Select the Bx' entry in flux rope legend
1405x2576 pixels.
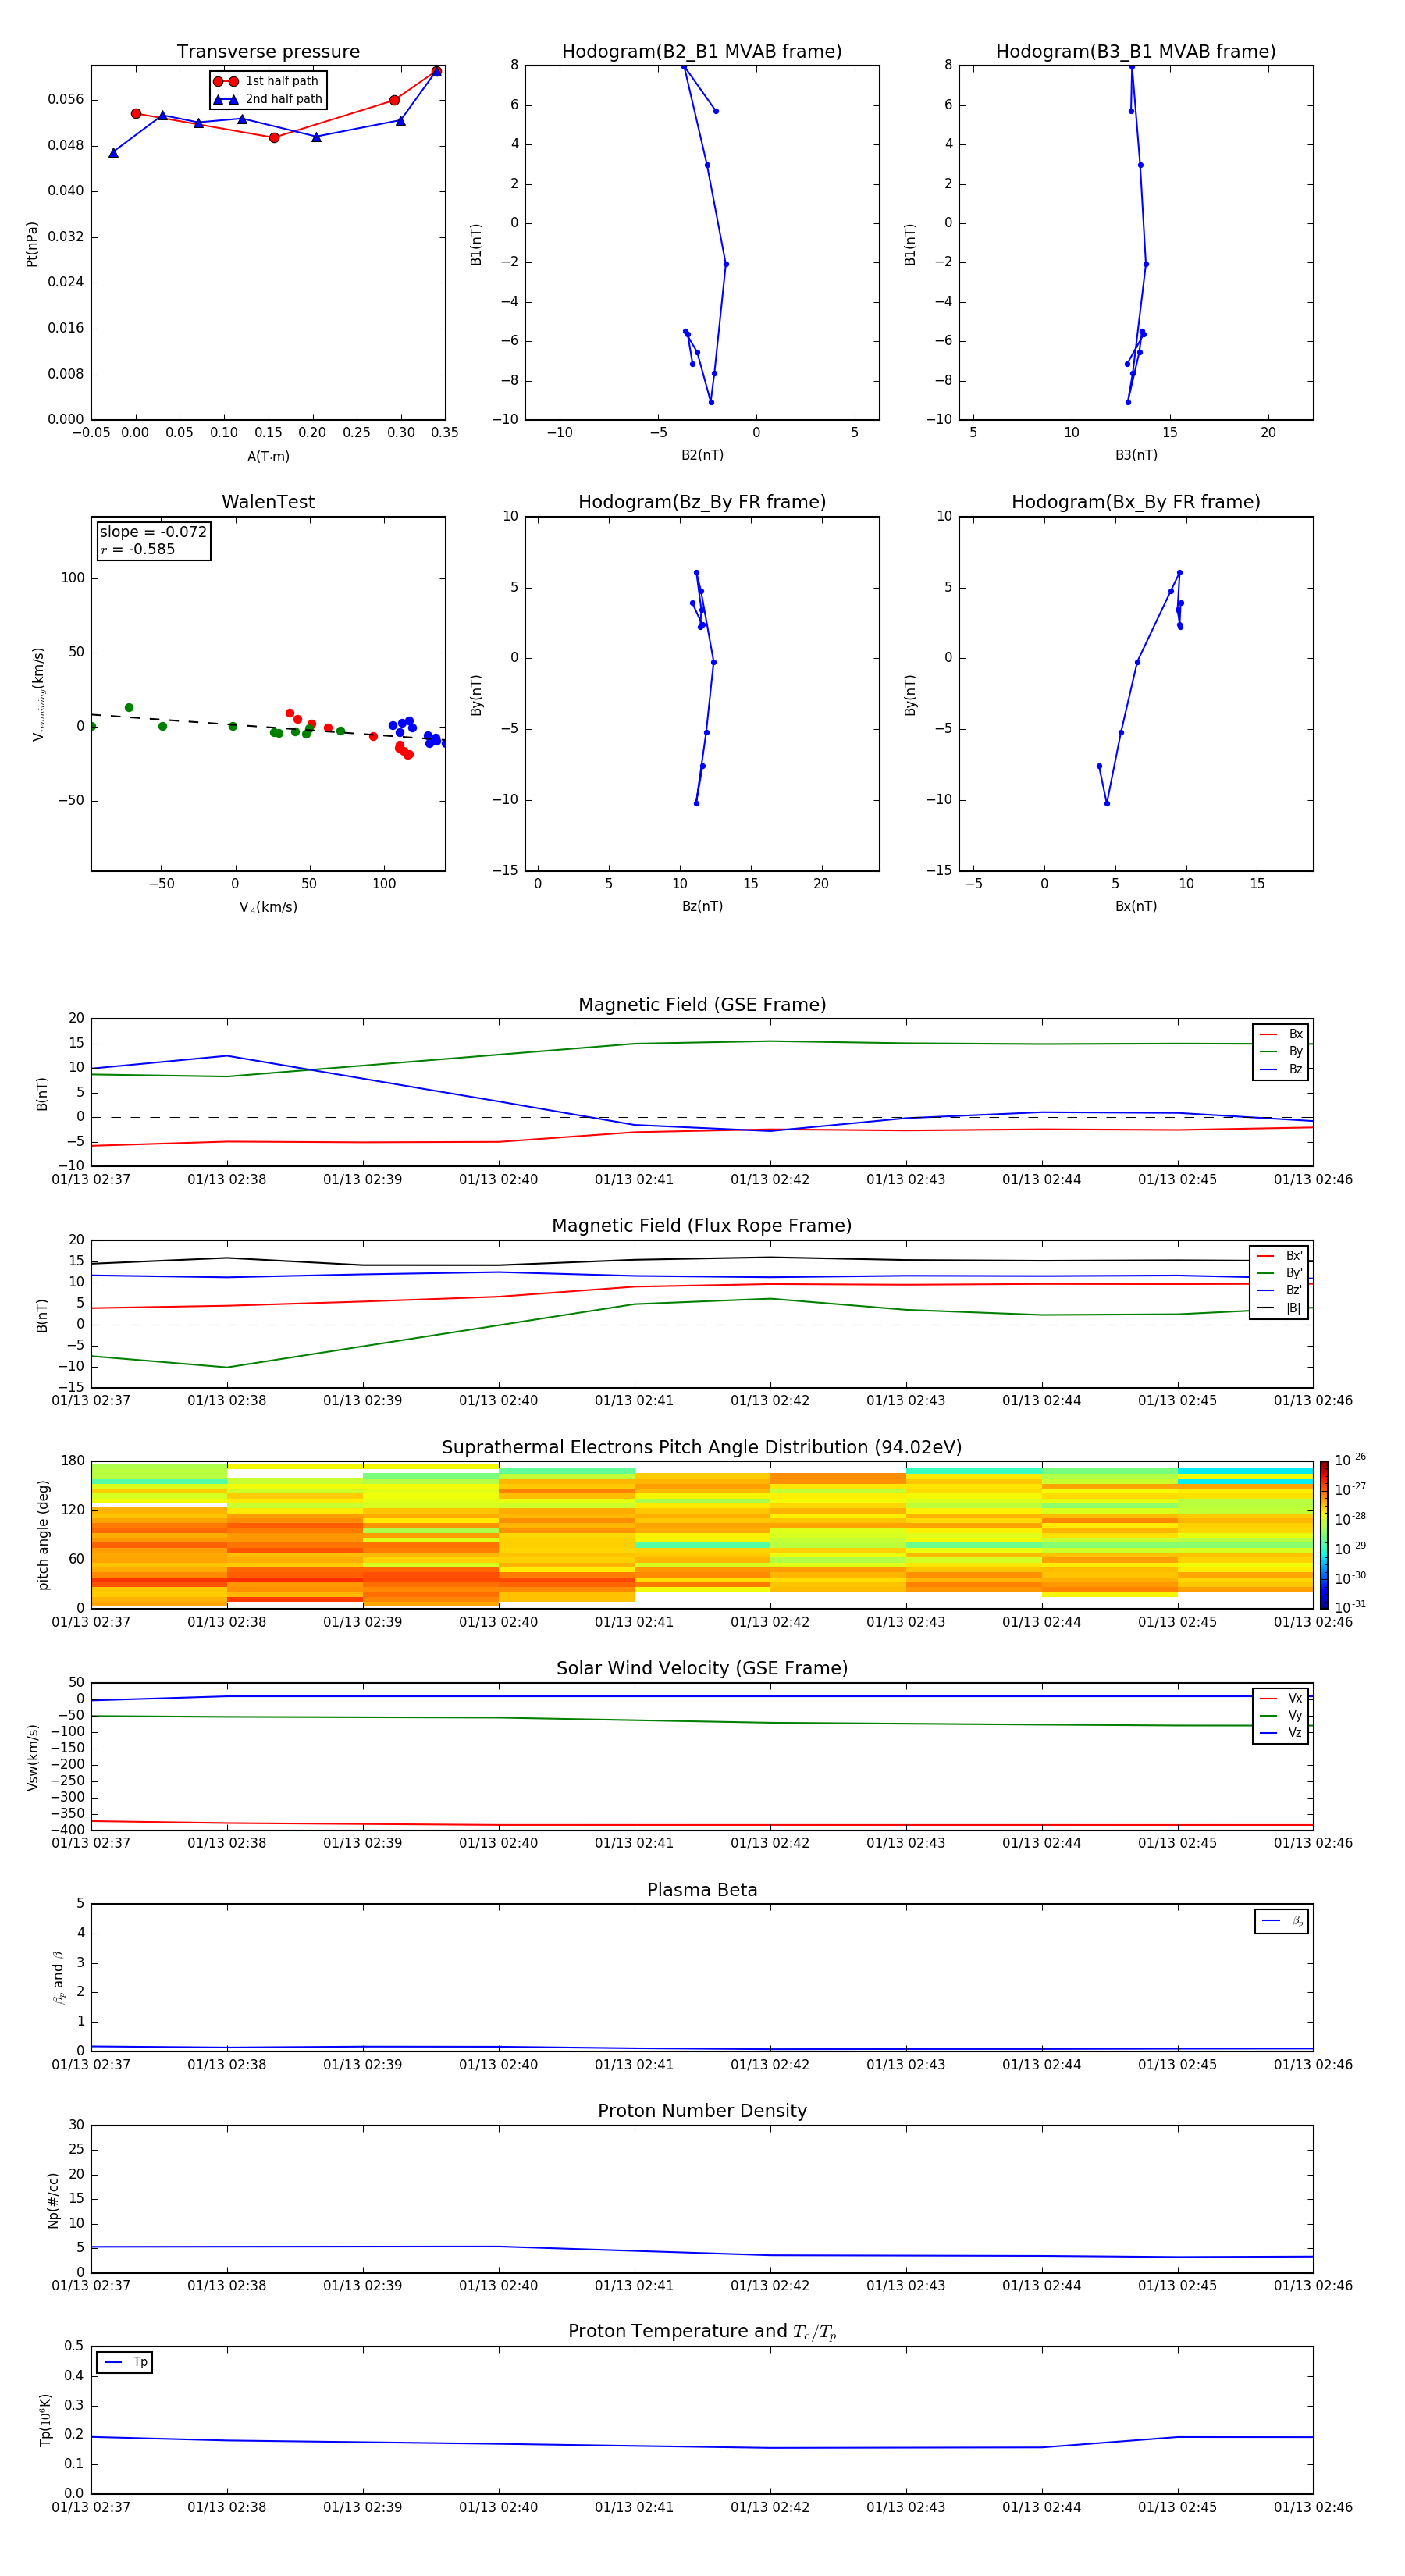point(1279,1256)
